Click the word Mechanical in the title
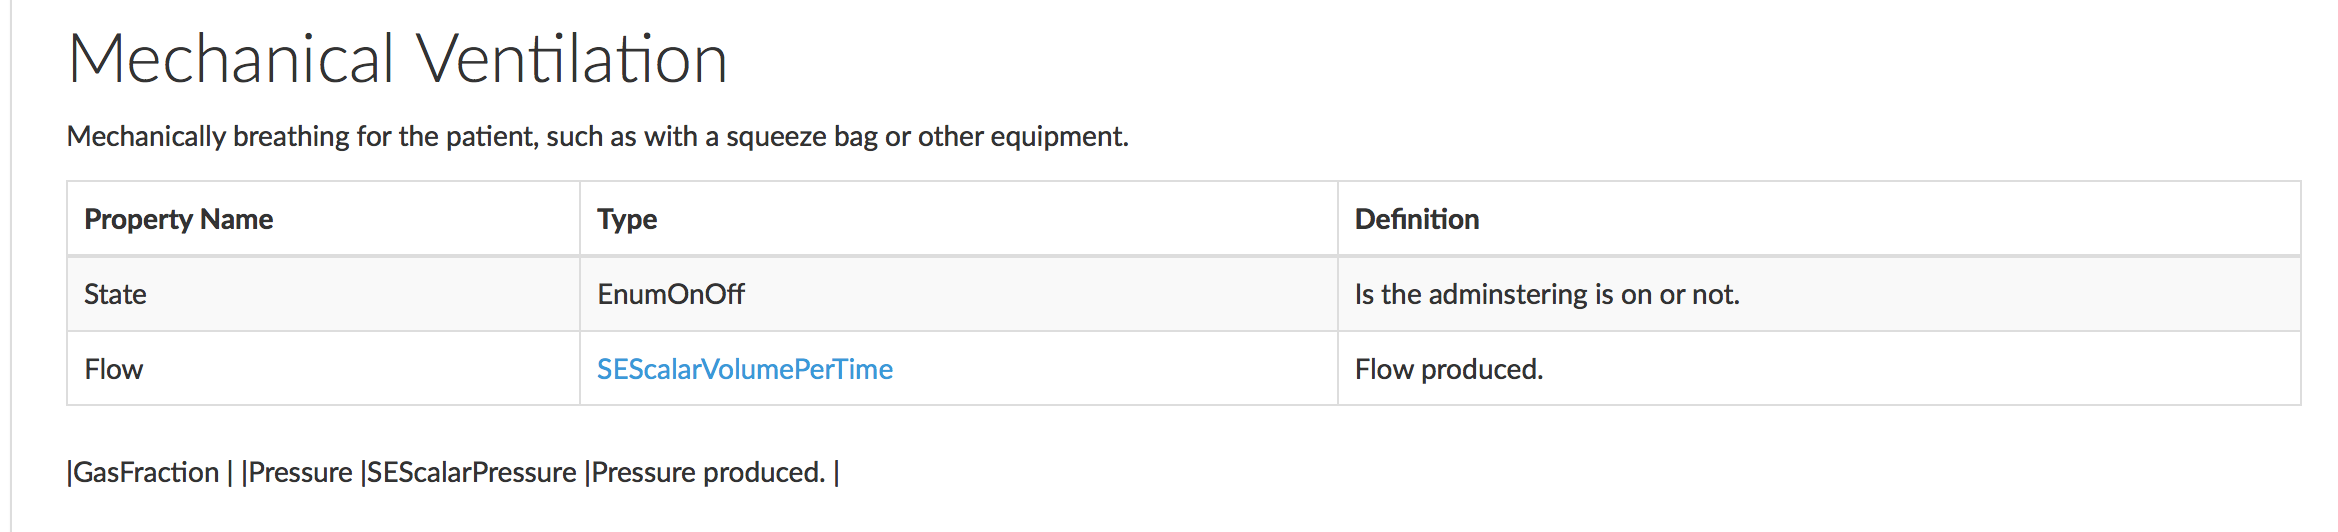Image resolution: width=2338 pixels, height=532 pixels. (x=231, y=58)
